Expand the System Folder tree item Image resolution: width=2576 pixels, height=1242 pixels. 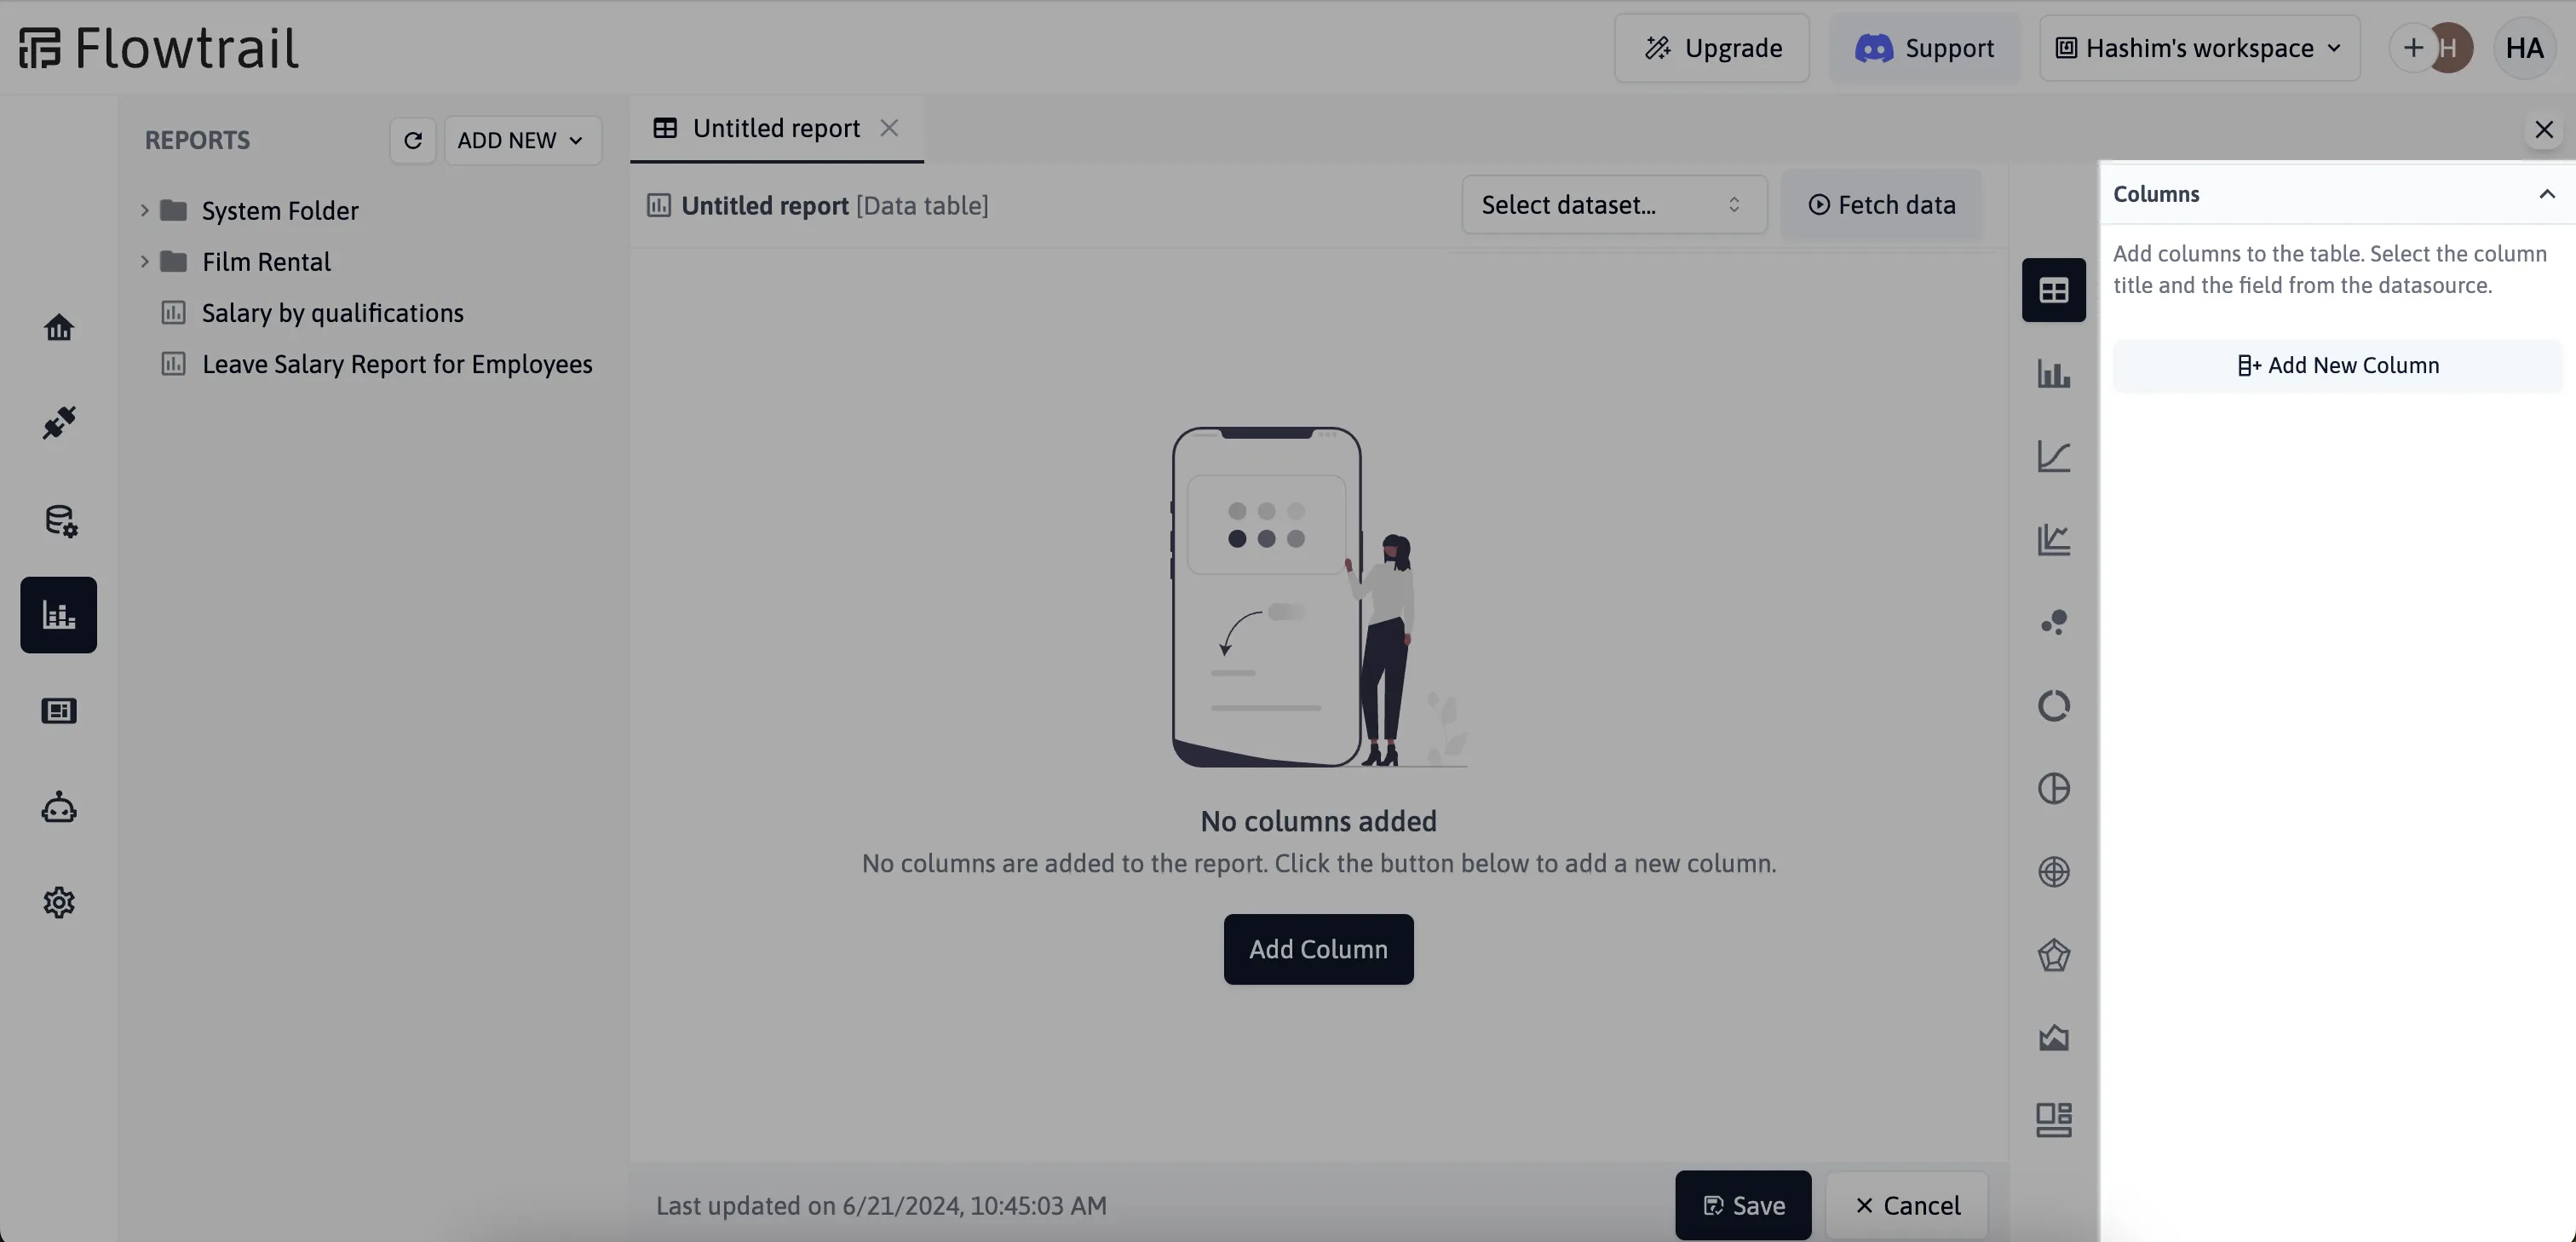(x=145, y=207)
